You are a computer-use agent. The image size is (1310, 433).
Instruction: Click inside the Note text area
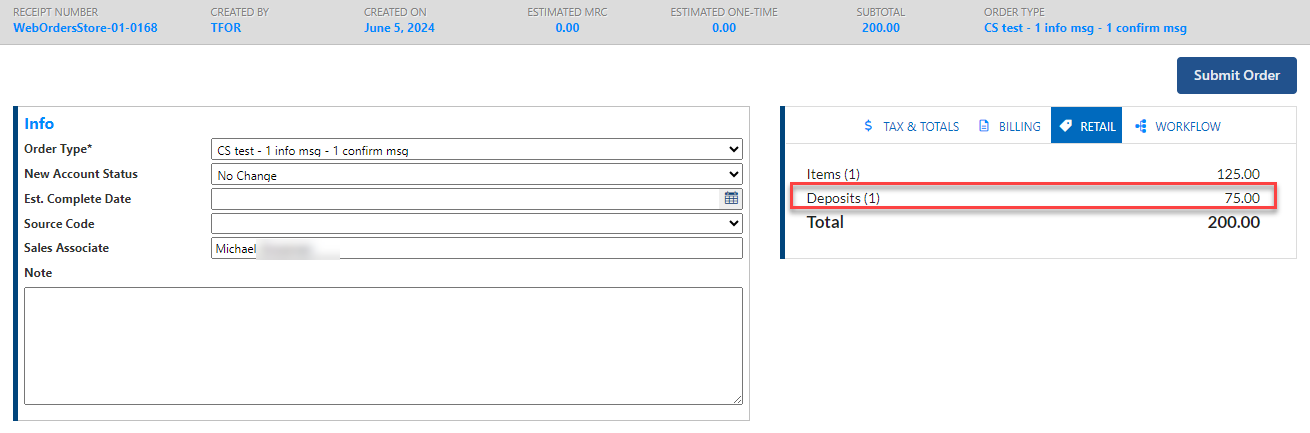point(383,345)
